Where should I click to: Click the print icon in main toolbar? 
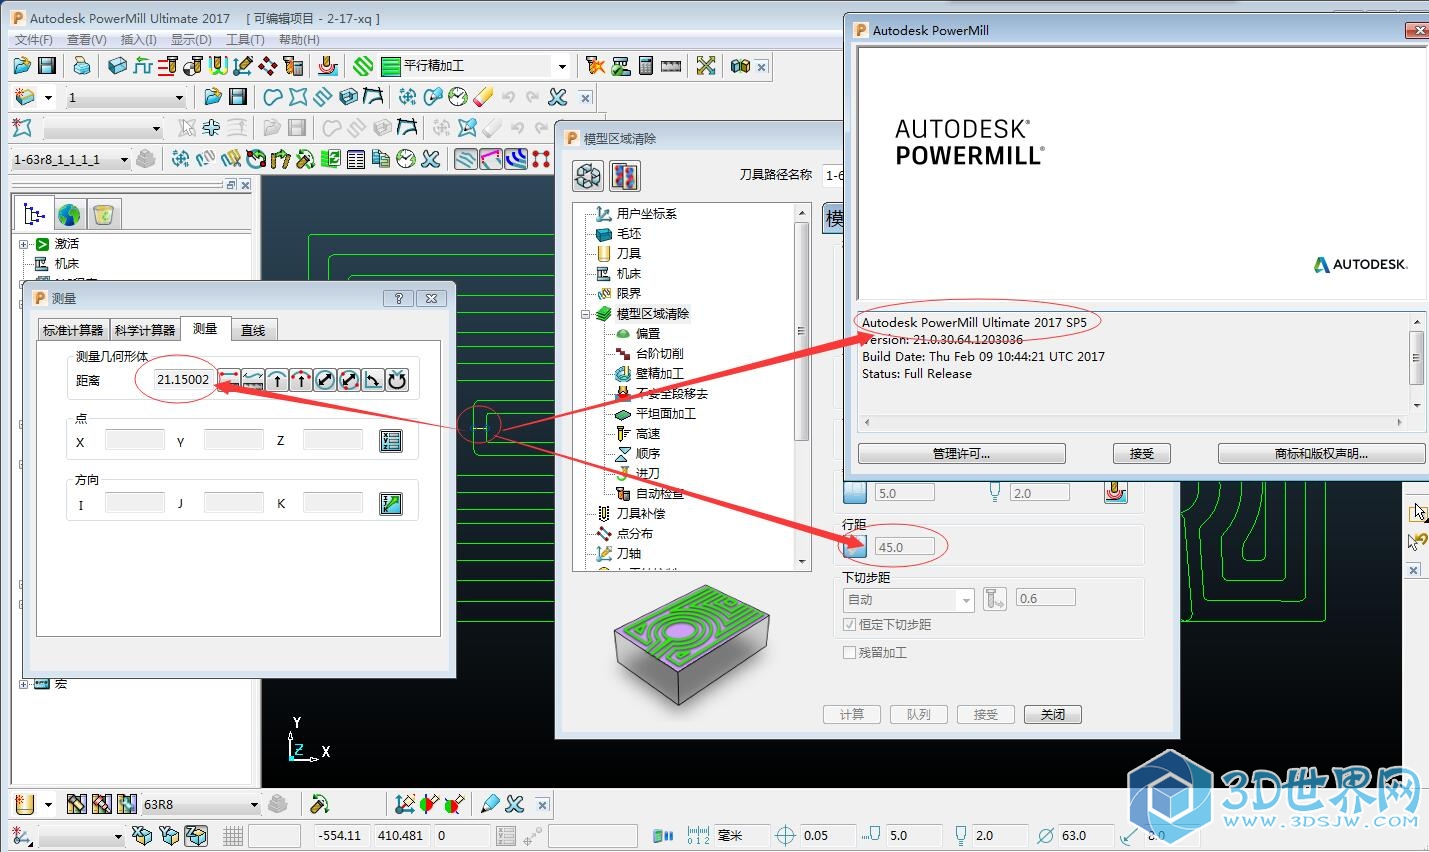[x=82, y=66]
